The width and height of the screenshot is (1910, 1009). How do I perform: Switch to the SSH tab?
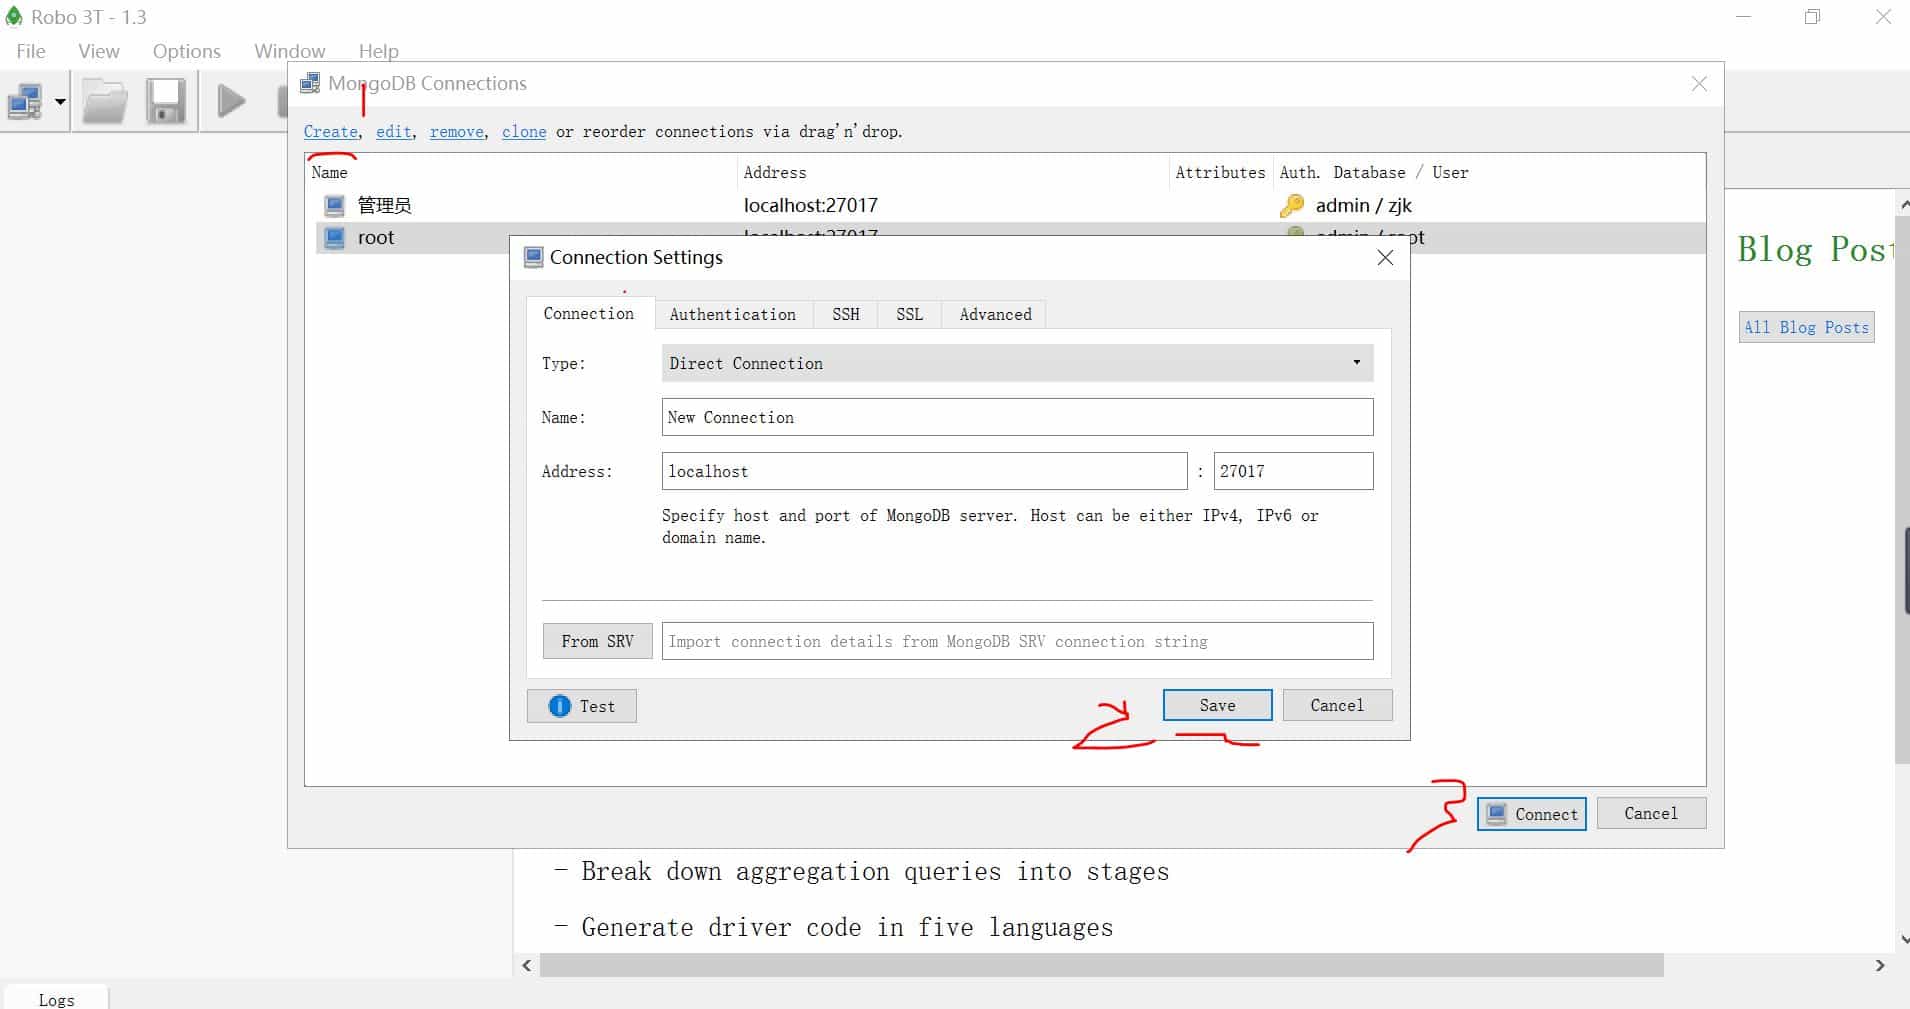coord(846,314)
